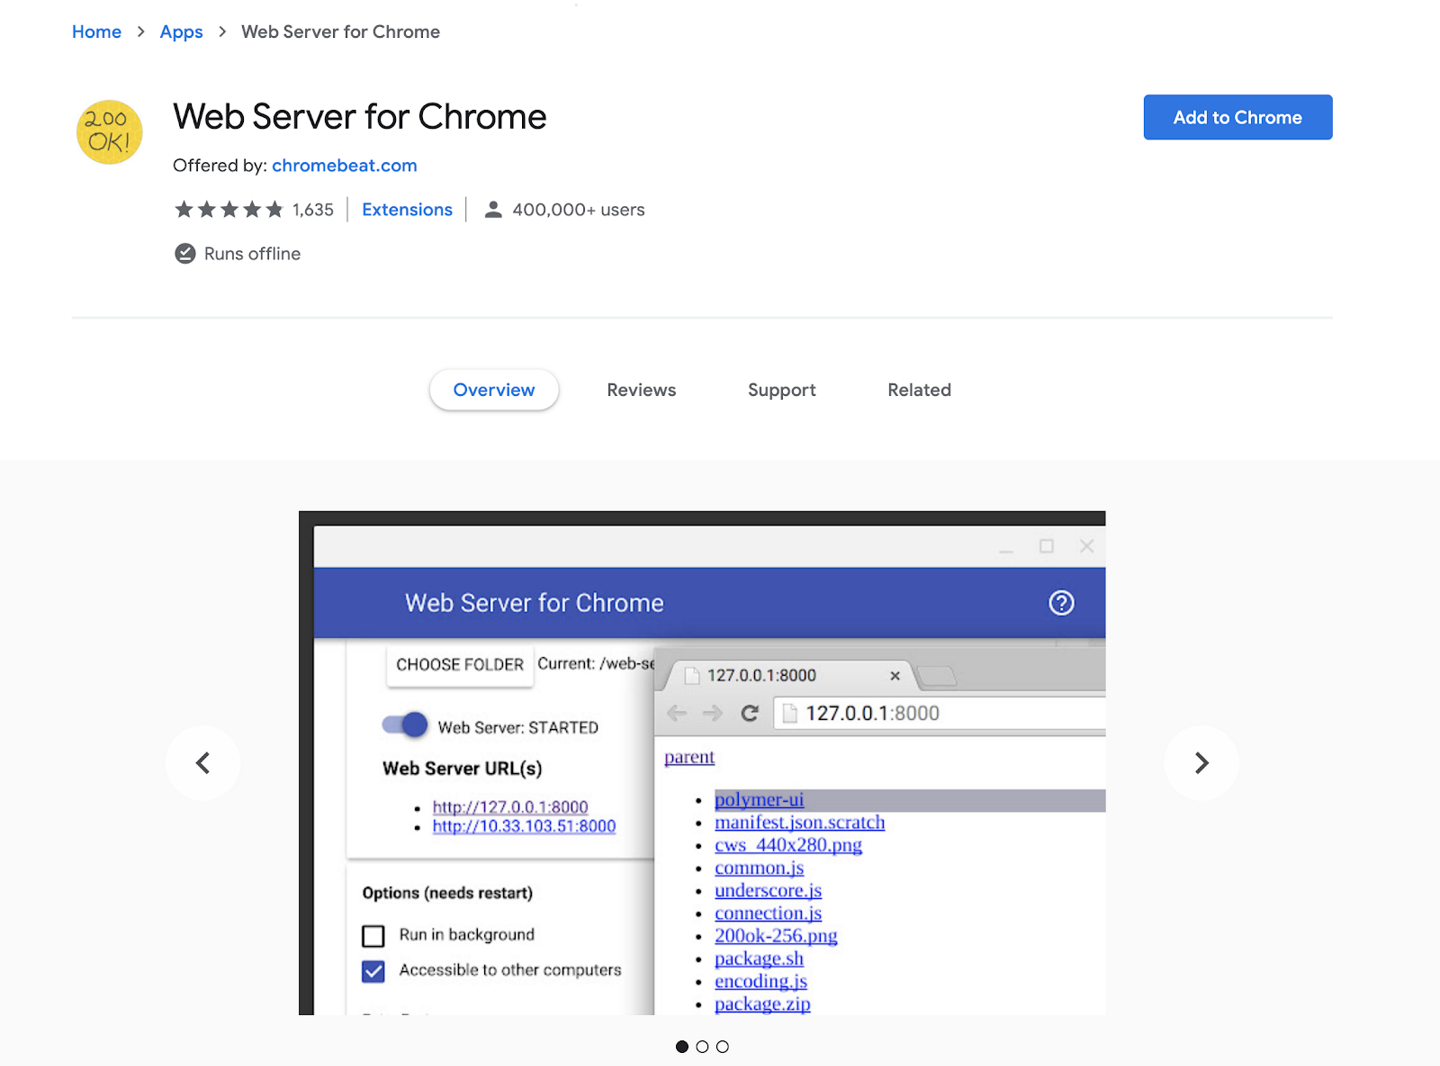1440x1066 pixels.
Task: Click the reload icon in screenshot browser
Action: [x=749, y=713]
